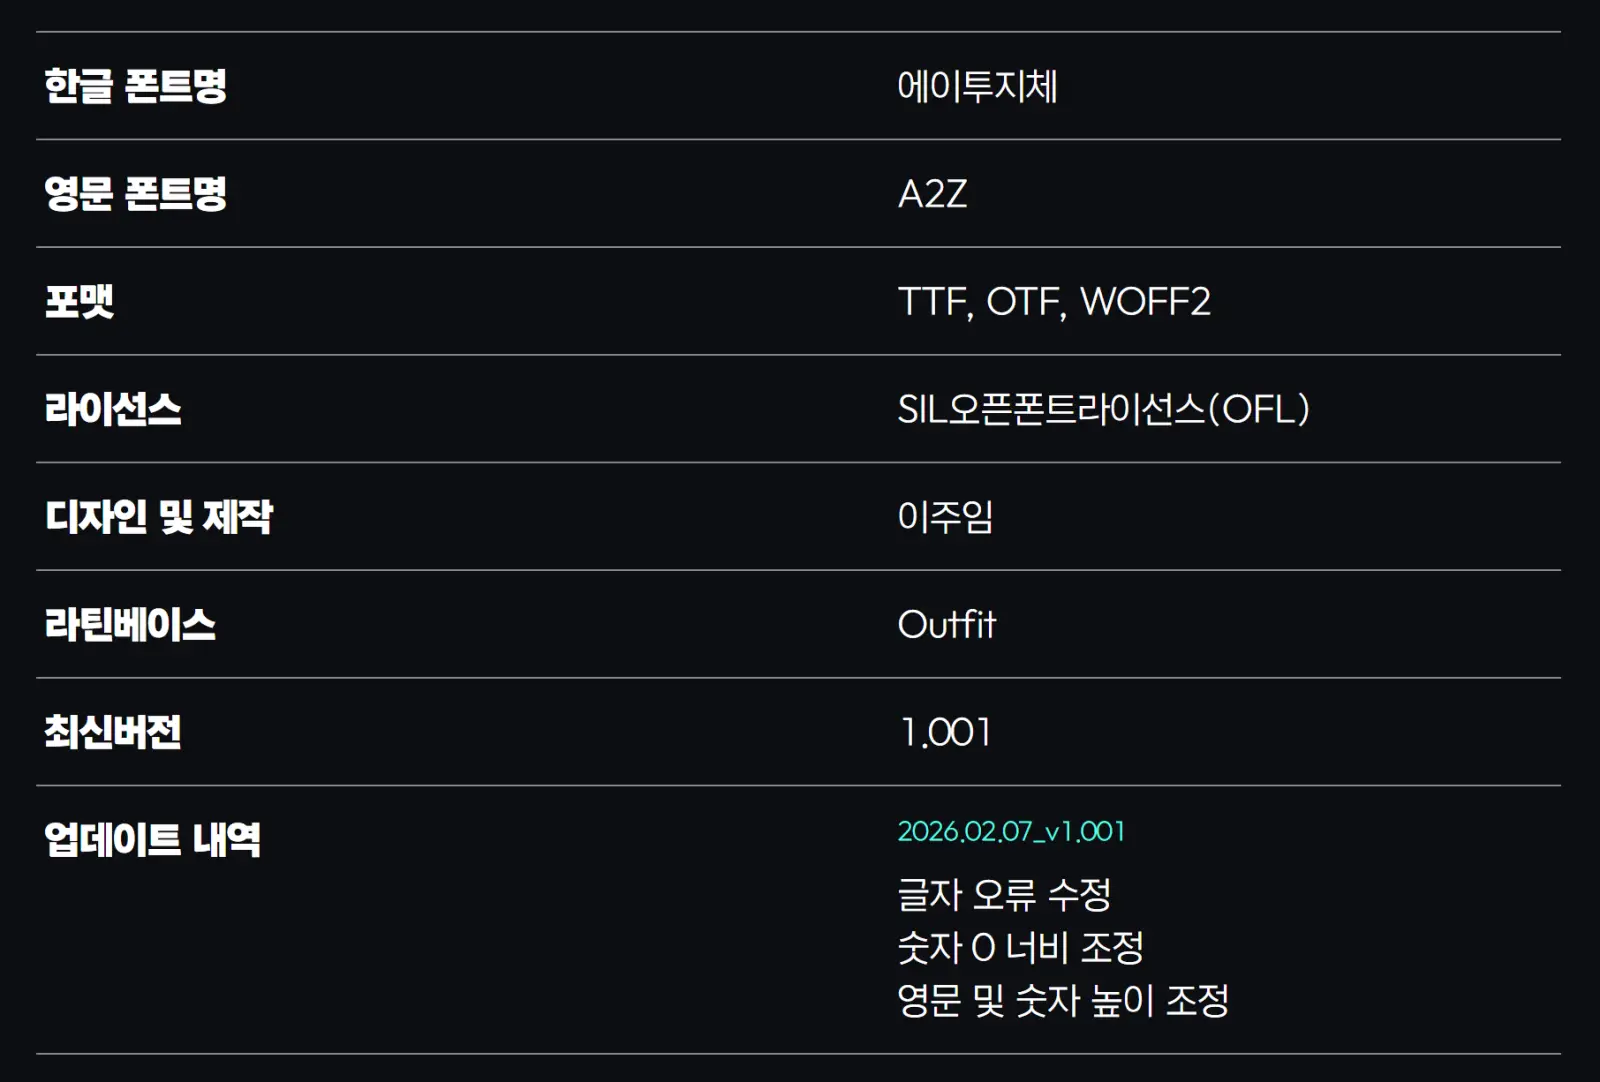This screenshot has width=1600, height=1082.
Task: Click the WOFF2 format name
Action: click(1145, 301)
